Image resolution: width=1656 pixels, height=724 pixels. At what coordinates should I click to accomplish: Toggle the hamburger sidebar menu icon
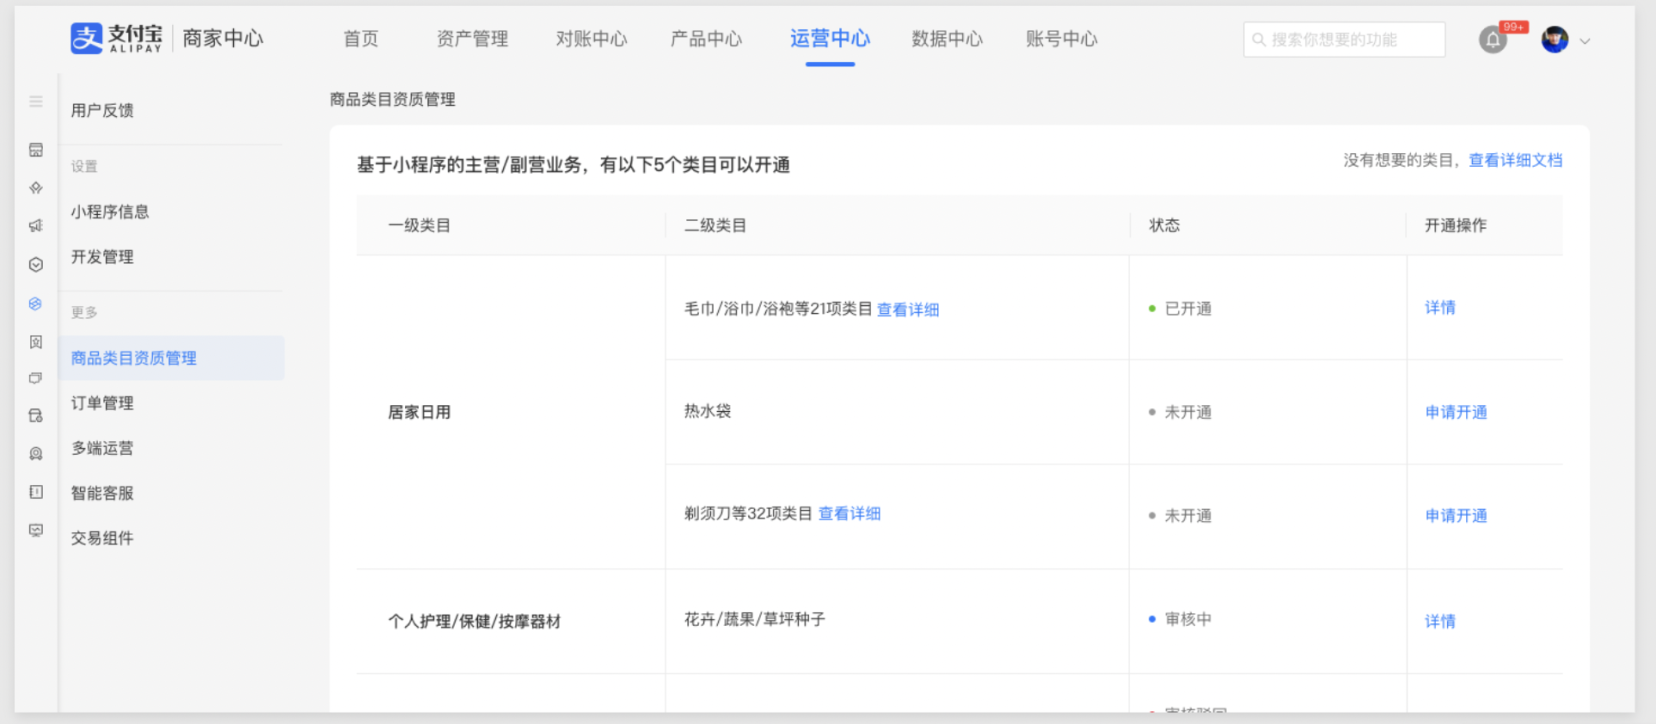point(36,101)
